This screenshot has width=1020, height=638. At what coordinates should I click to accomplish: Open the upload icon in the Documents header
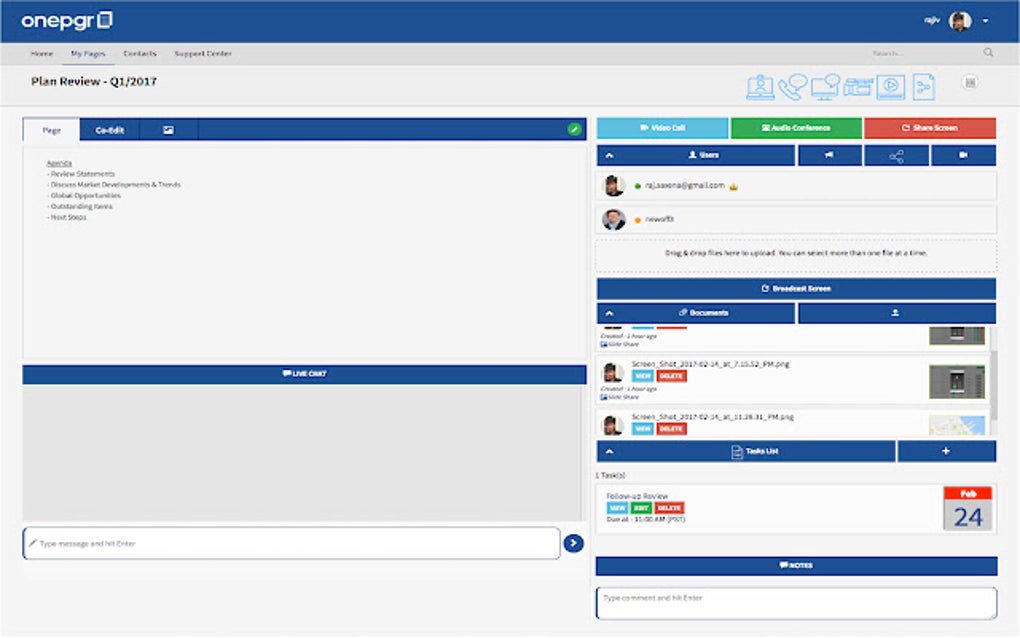(896, 312)
